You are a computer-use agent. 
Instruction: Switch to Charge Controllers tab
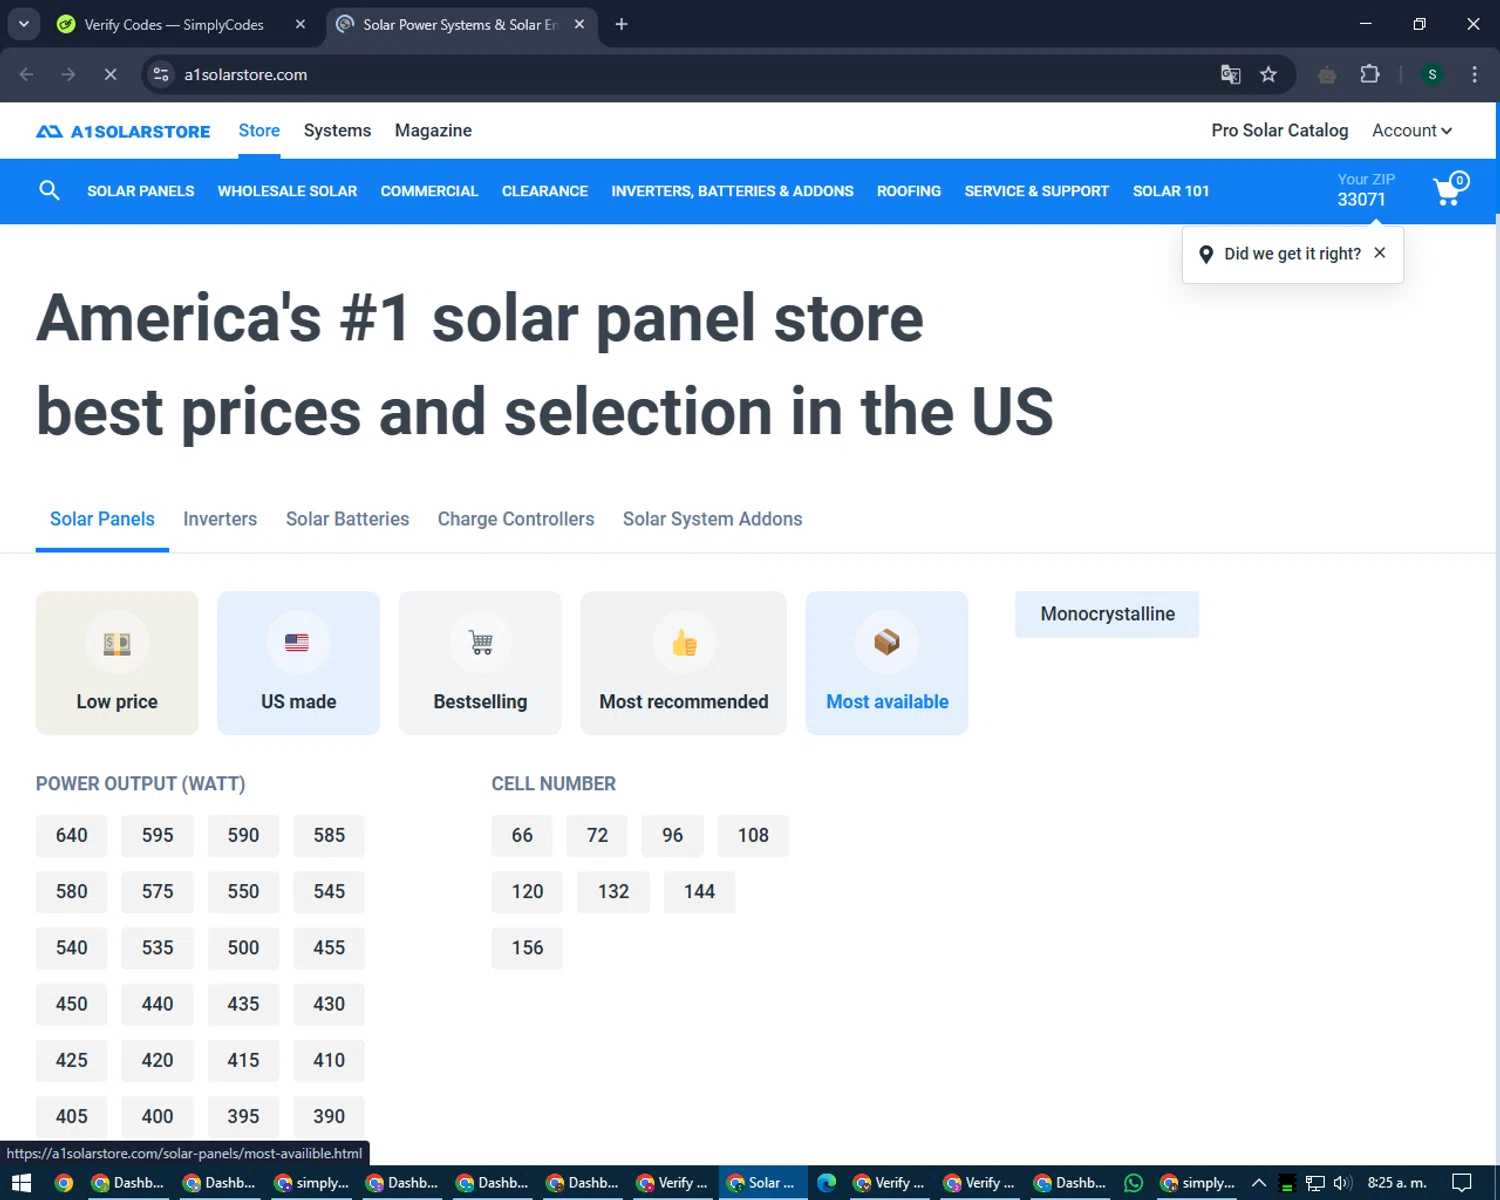point(516,519)
